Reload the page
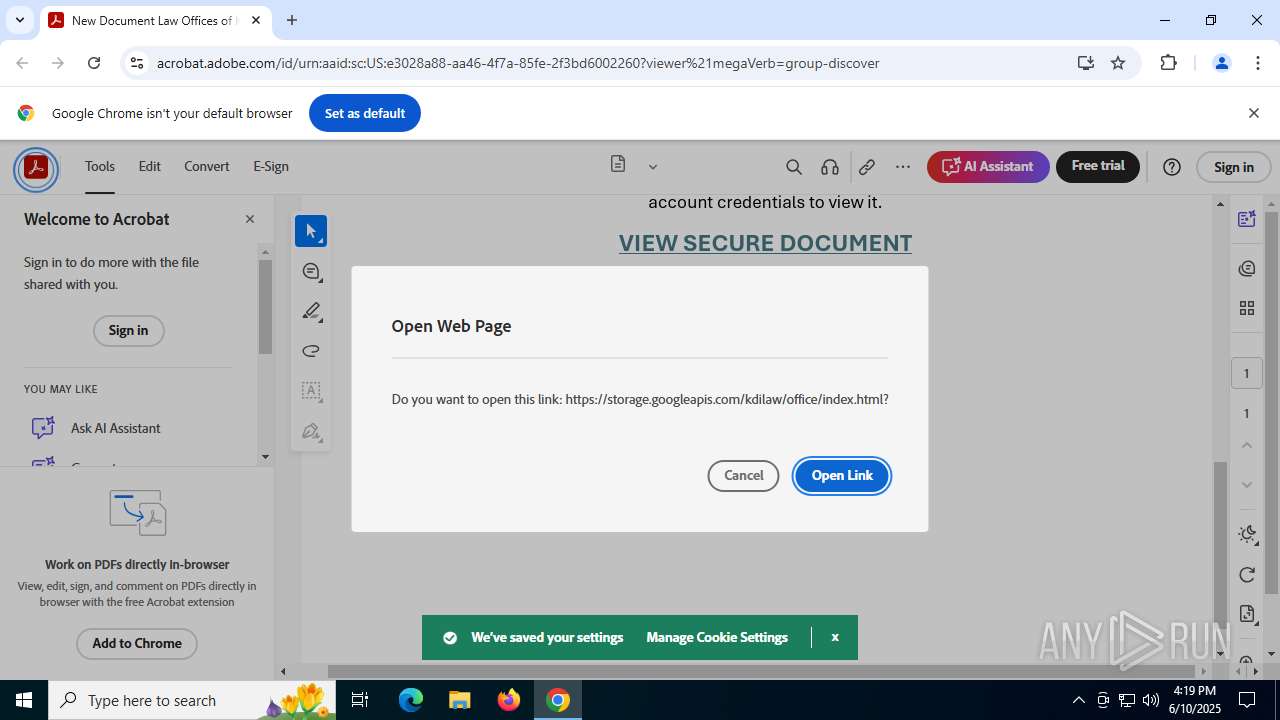The height and width of the screenshot is (720, 1280). pos(94,63)
